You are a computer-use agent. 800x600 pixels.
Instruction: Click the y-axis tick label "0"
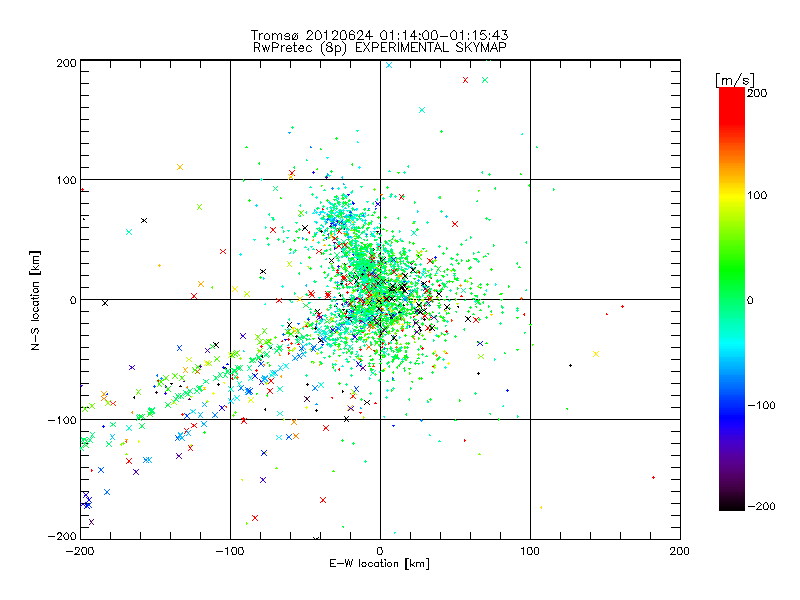click(x=73, y=300)
